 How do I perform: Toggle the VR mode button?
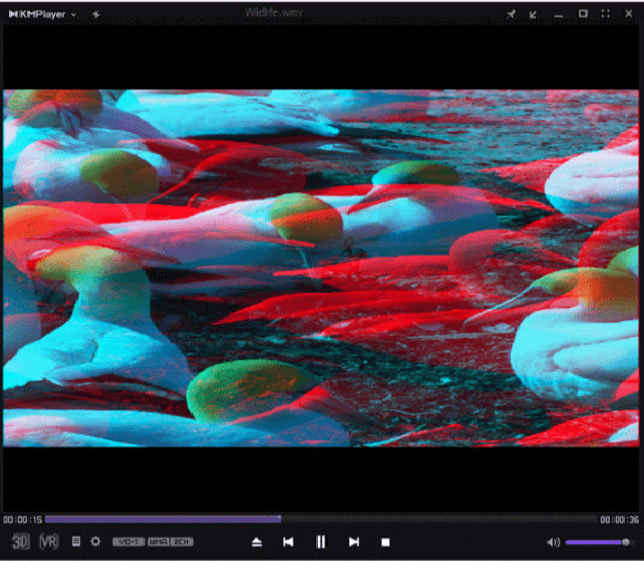48,542
